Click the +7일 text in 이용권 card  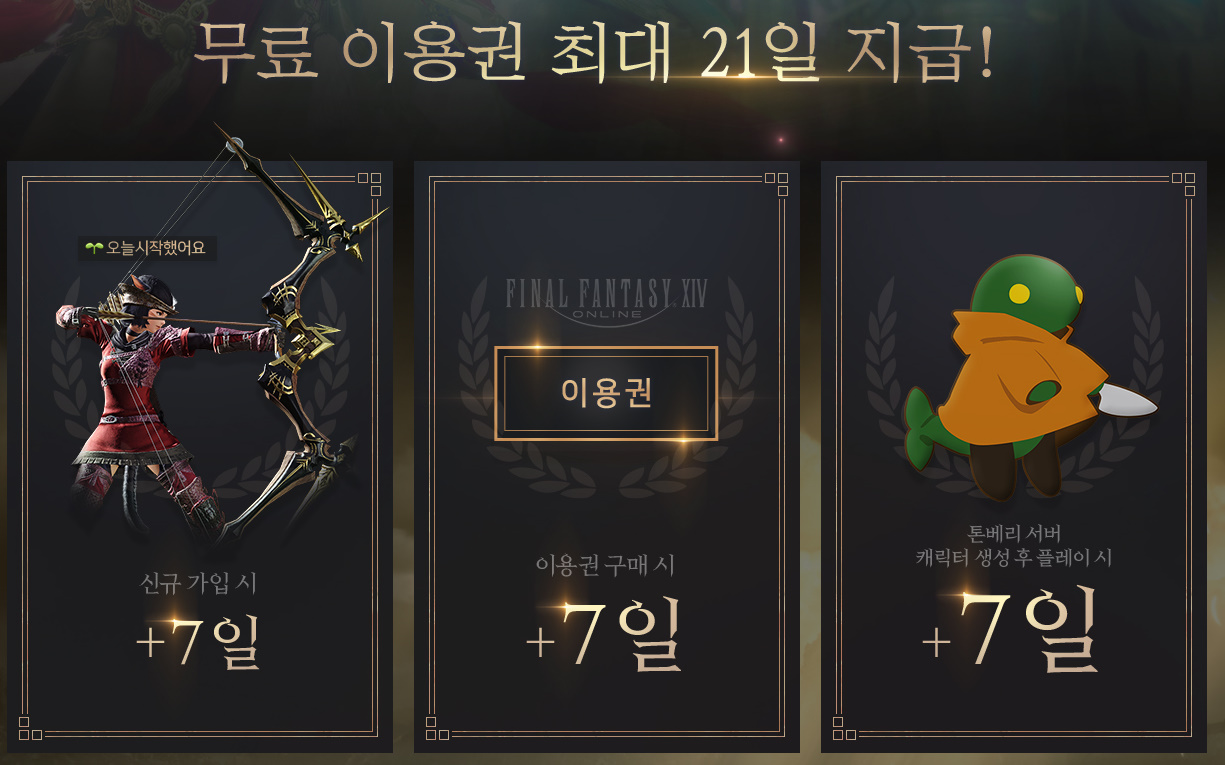click(604, 634)
